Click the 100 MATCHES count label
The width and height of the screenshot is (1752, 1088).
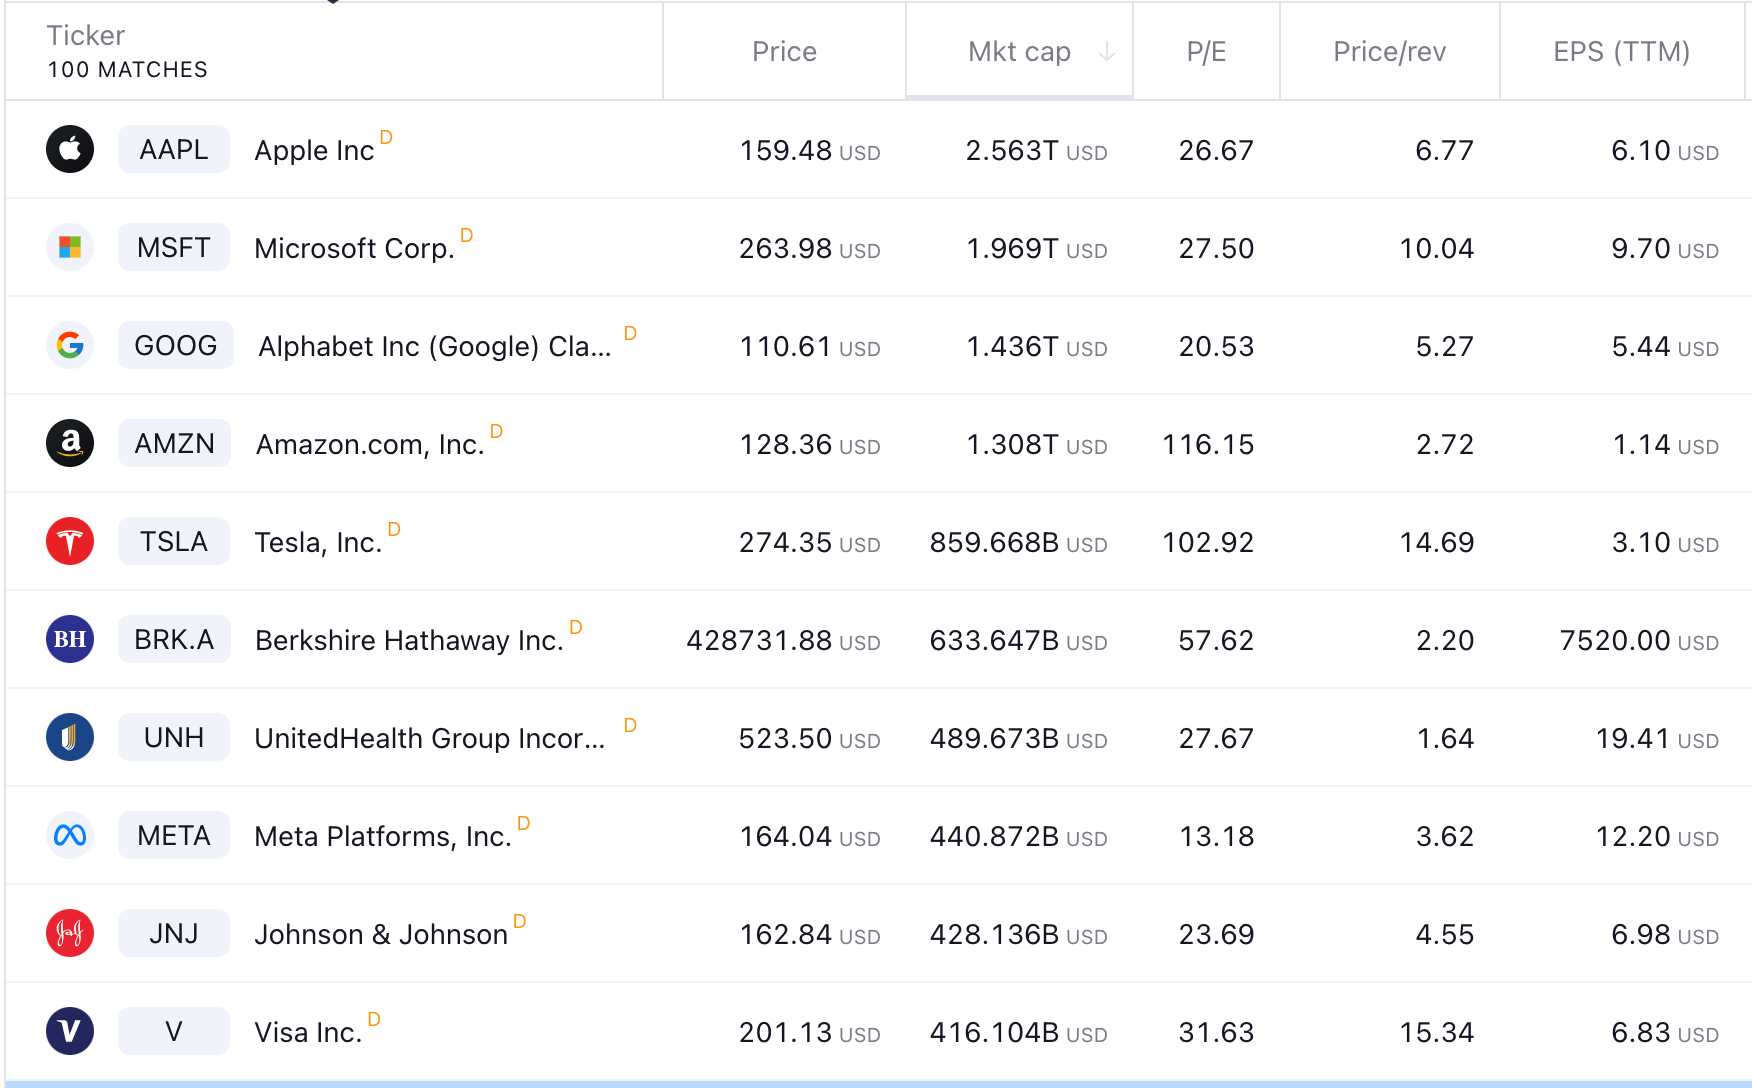click(128, 70)
